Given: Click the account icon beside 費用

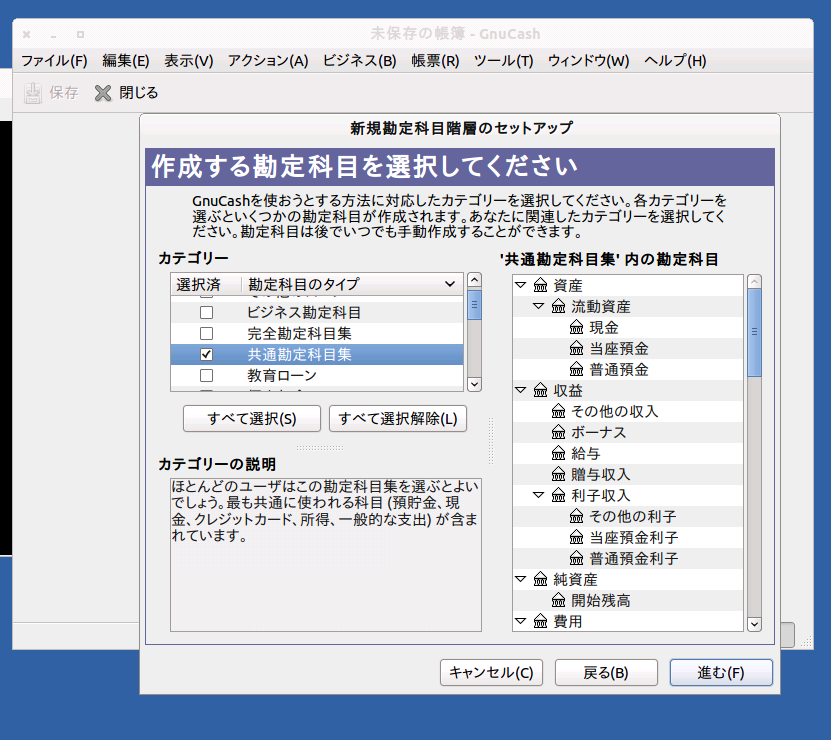Looking at the screenshot, I should [x=540, y=621].
